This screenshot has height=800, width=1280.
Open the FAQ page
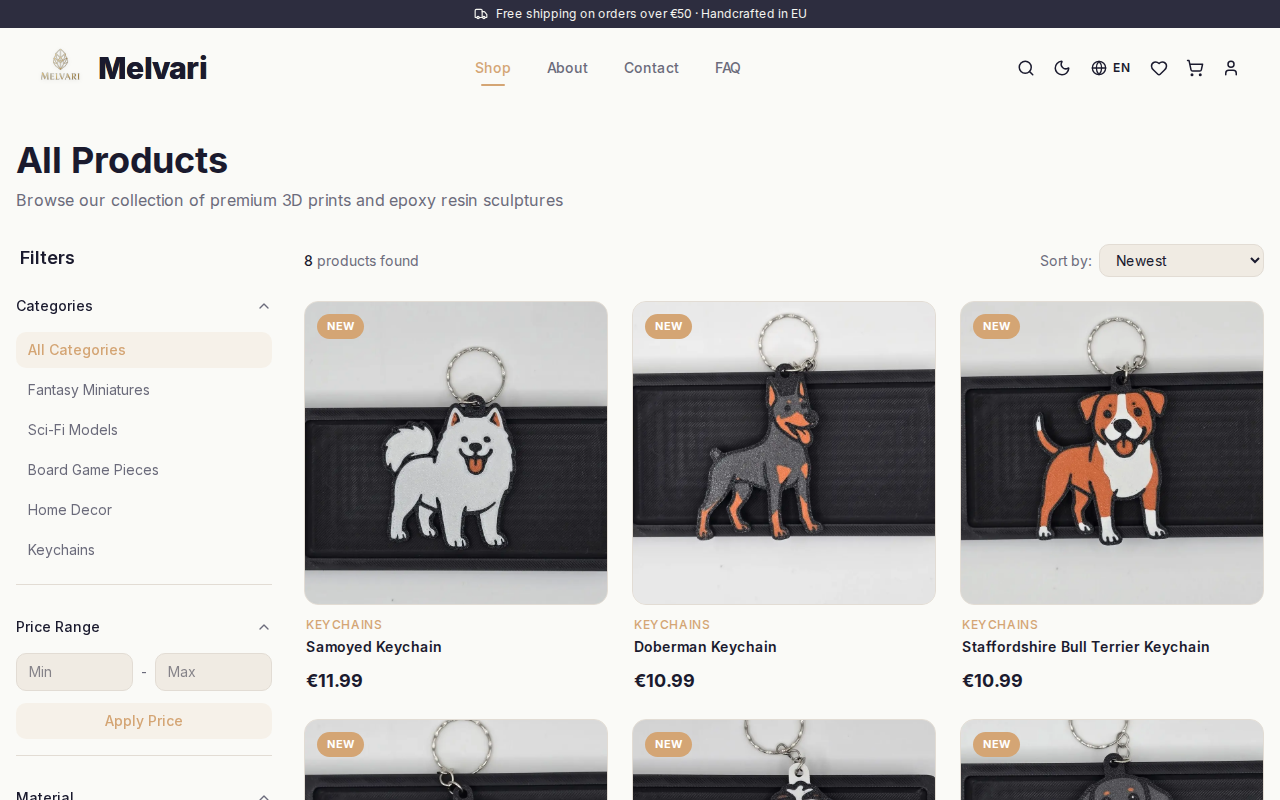(728, 68)
